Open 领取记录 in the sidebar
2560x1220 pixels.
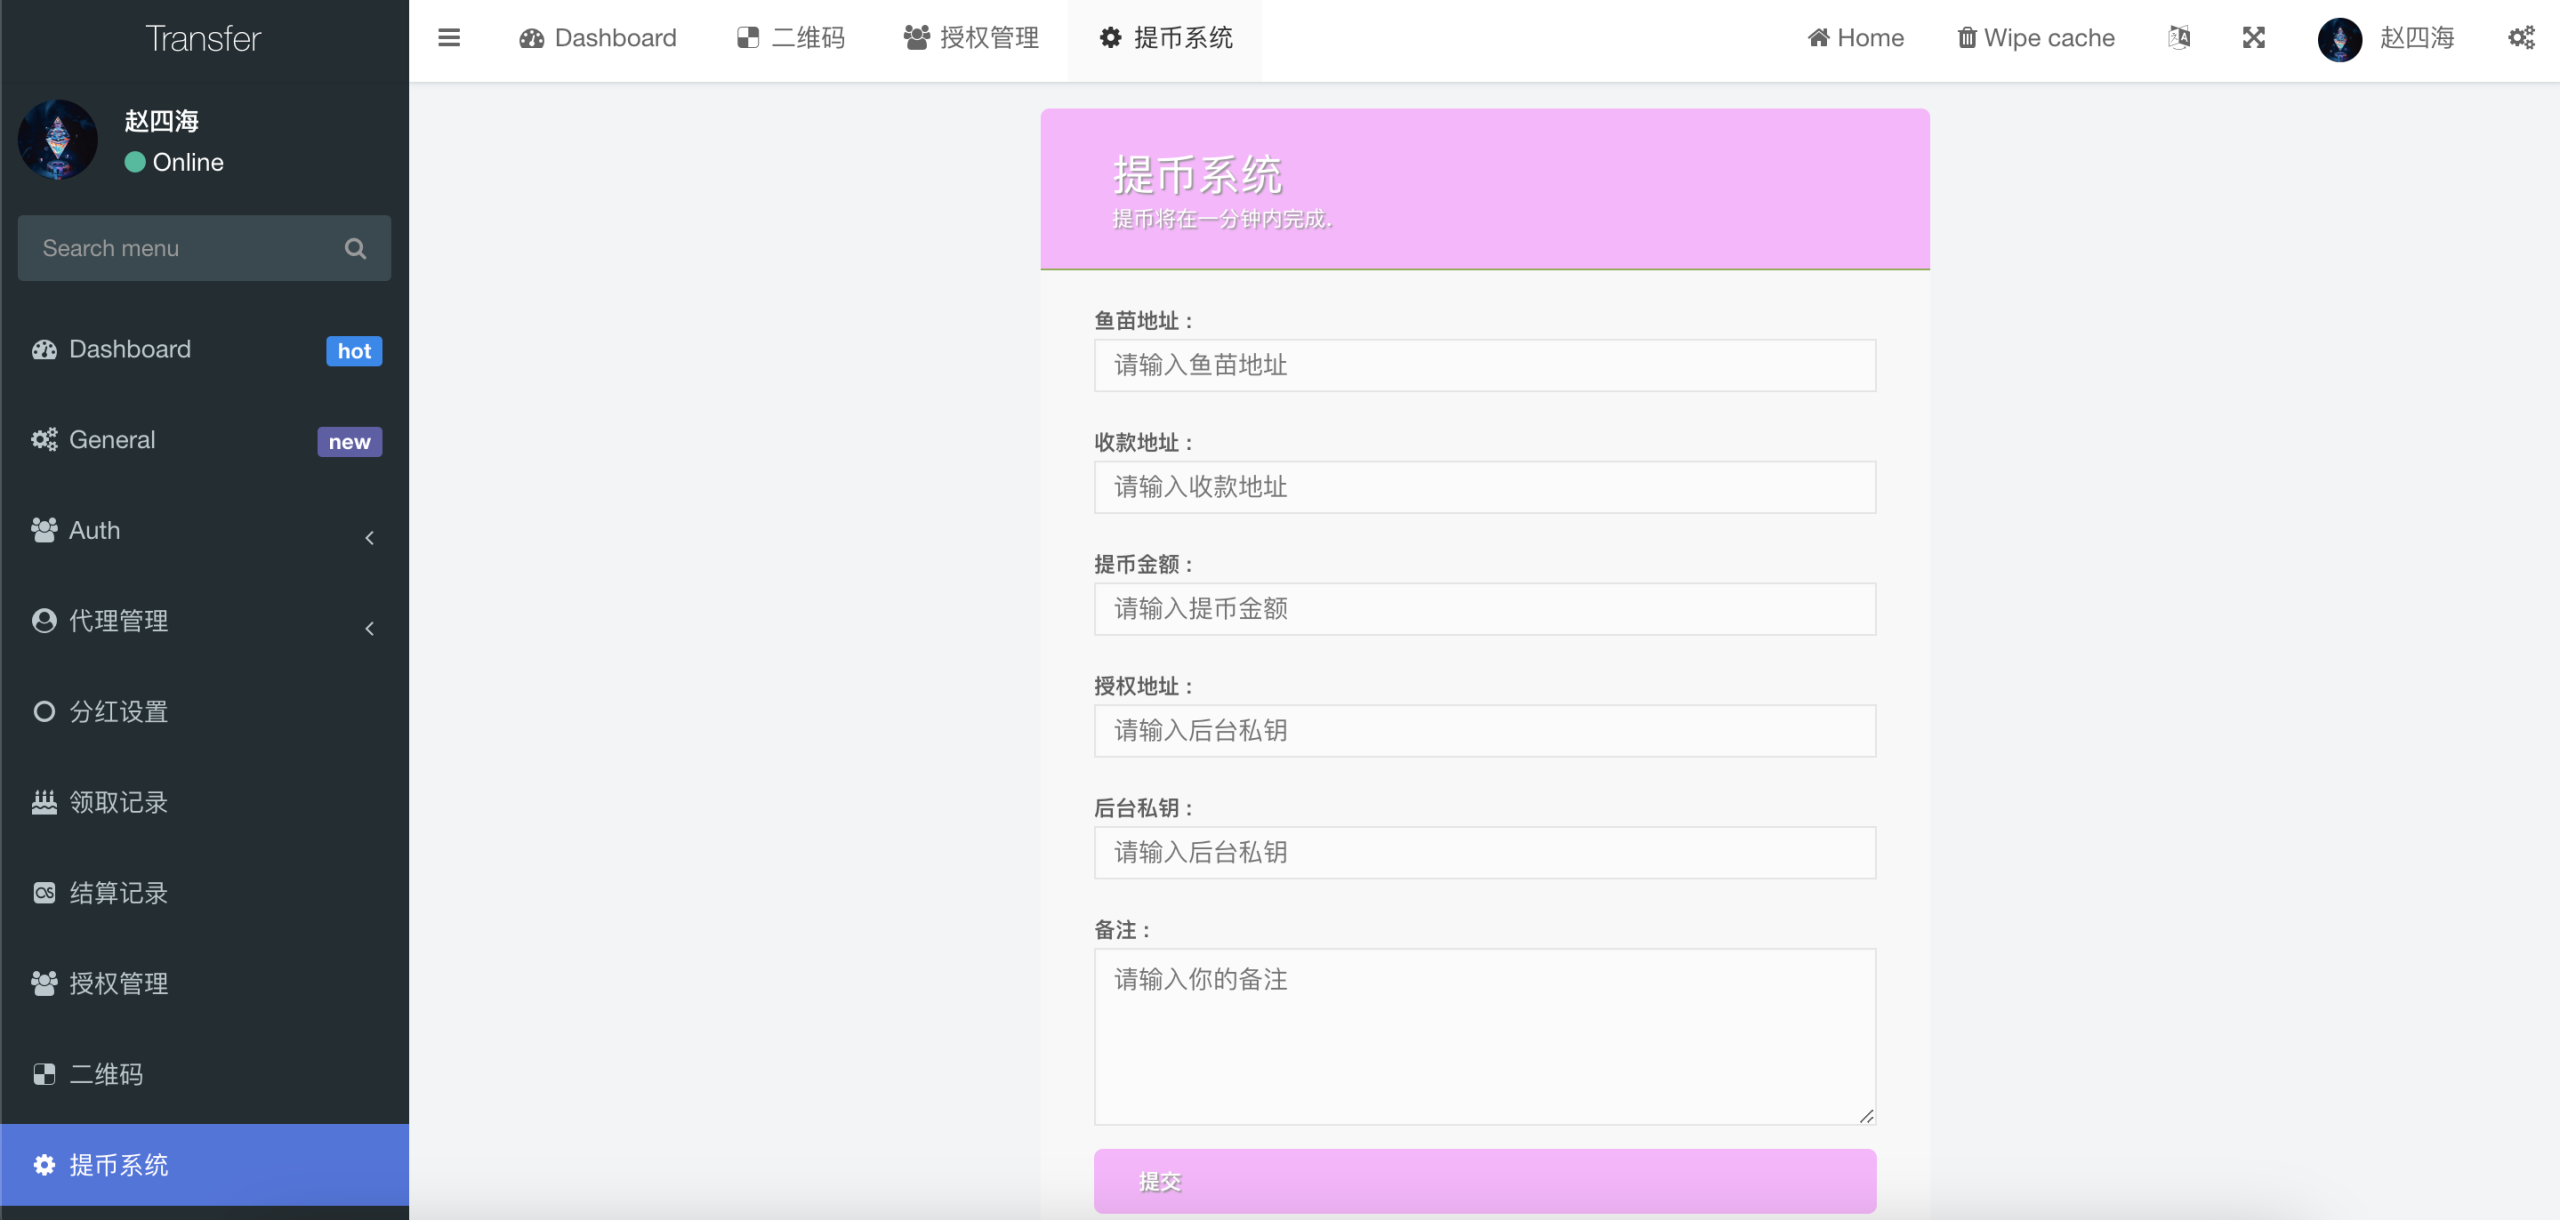[118, 803]
